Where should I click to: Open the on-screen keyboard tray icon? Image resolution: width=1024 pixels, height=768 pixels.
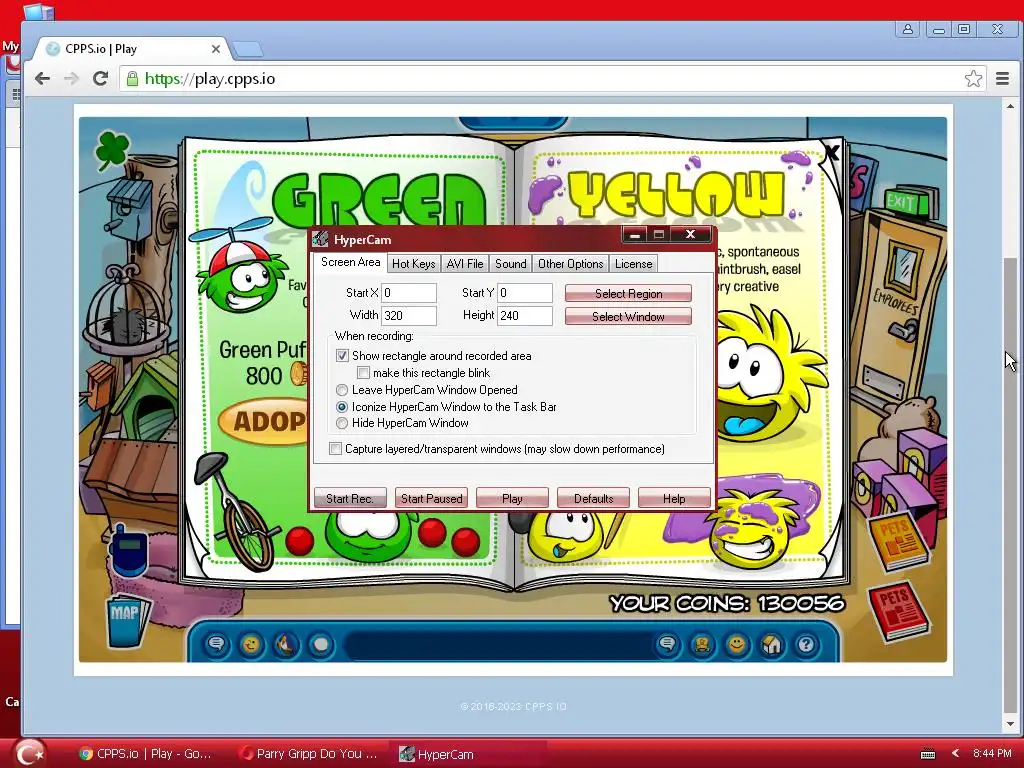928,754
